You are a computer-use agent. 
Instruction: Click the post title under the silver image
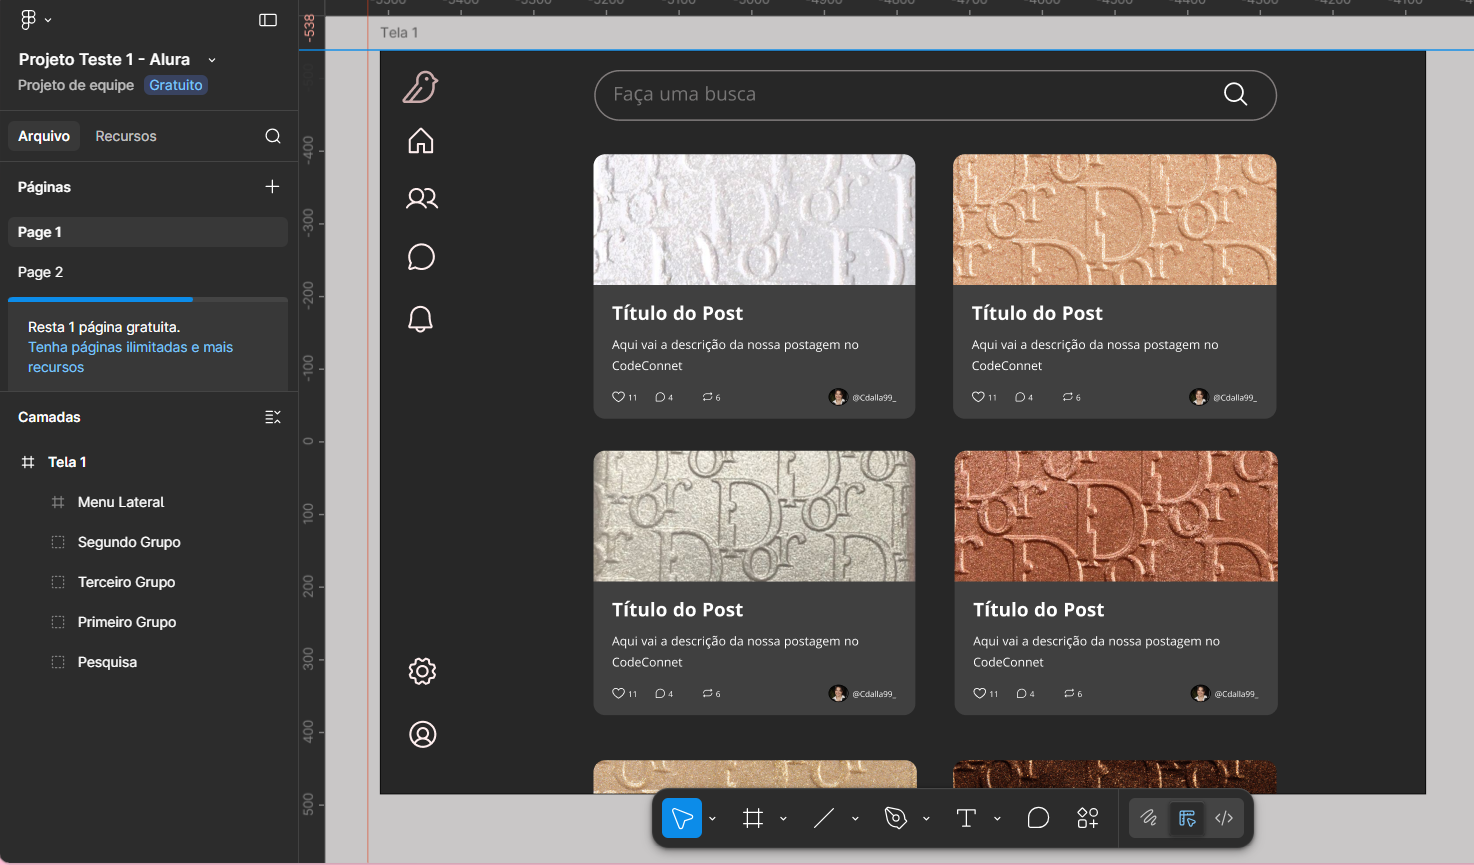[x=677, y=610]
